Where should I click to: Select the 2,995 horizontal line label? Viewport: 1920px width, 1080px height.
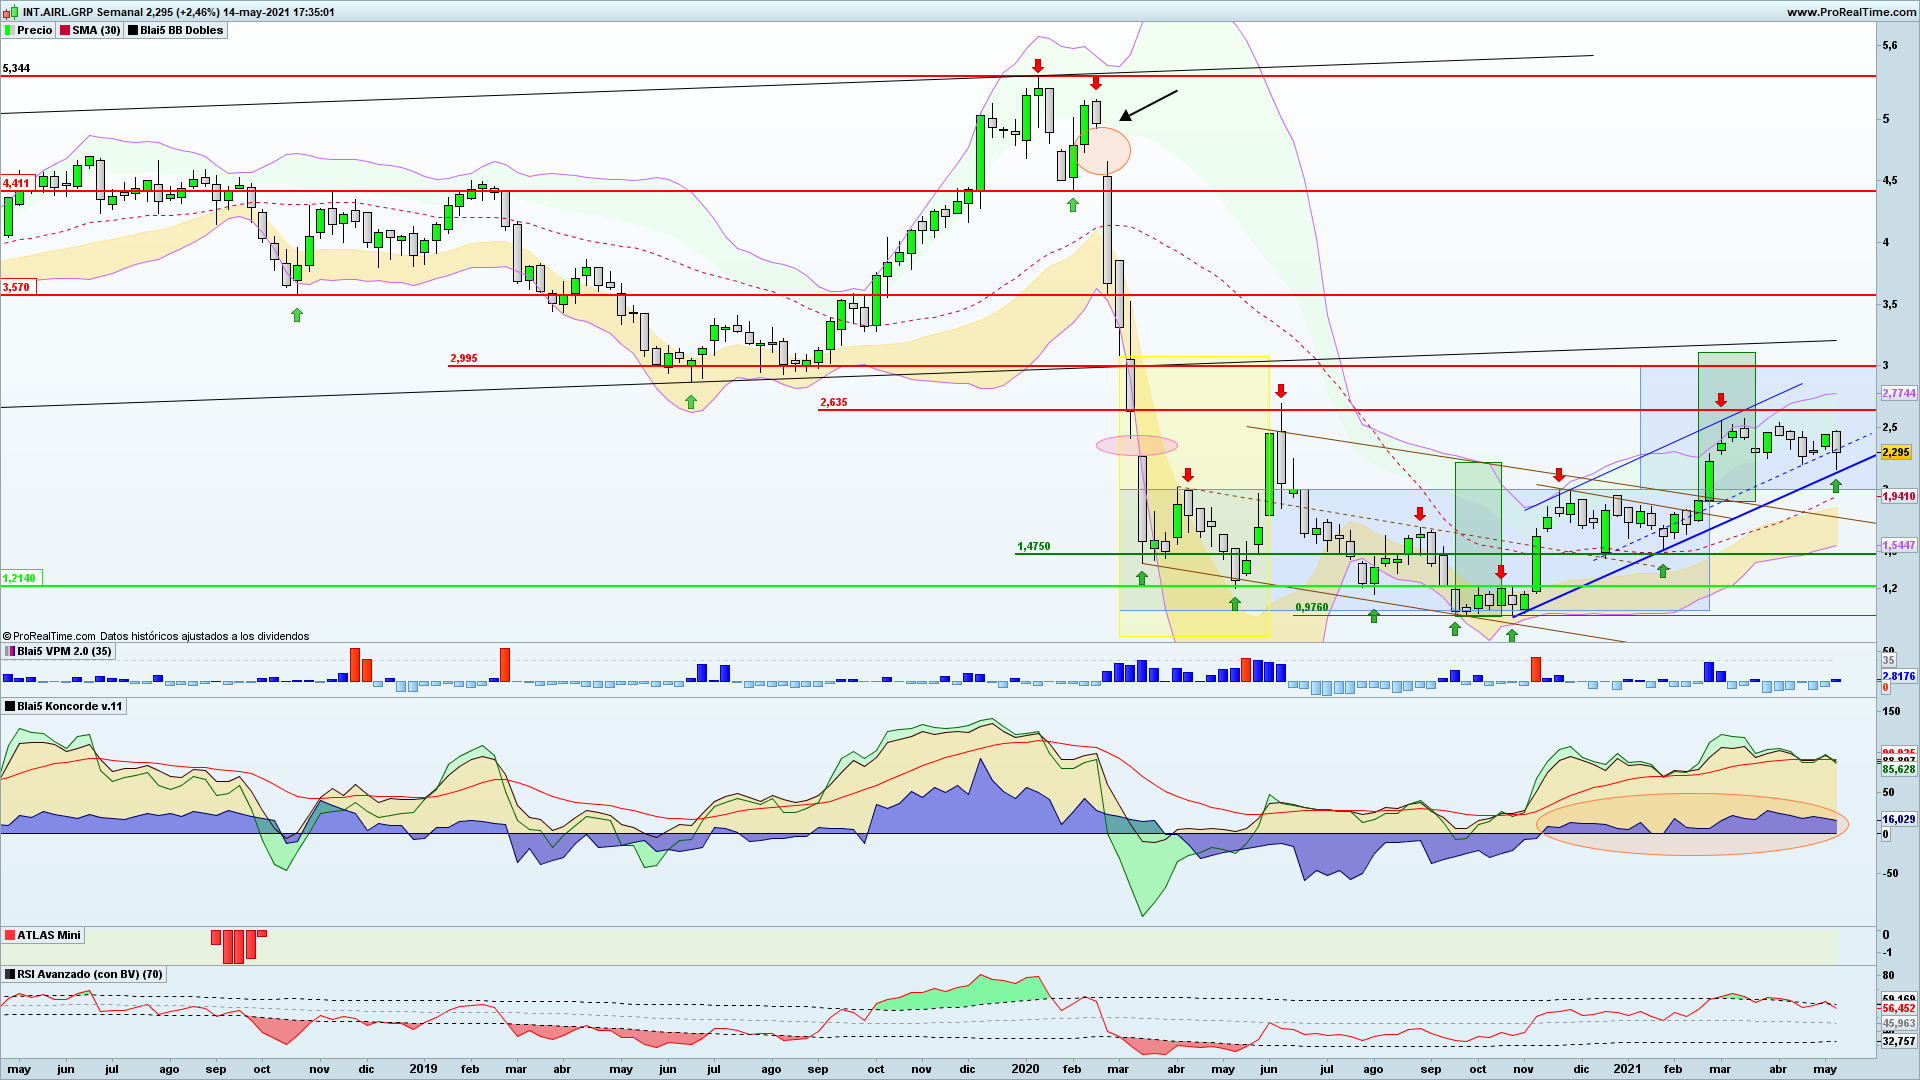464,358
